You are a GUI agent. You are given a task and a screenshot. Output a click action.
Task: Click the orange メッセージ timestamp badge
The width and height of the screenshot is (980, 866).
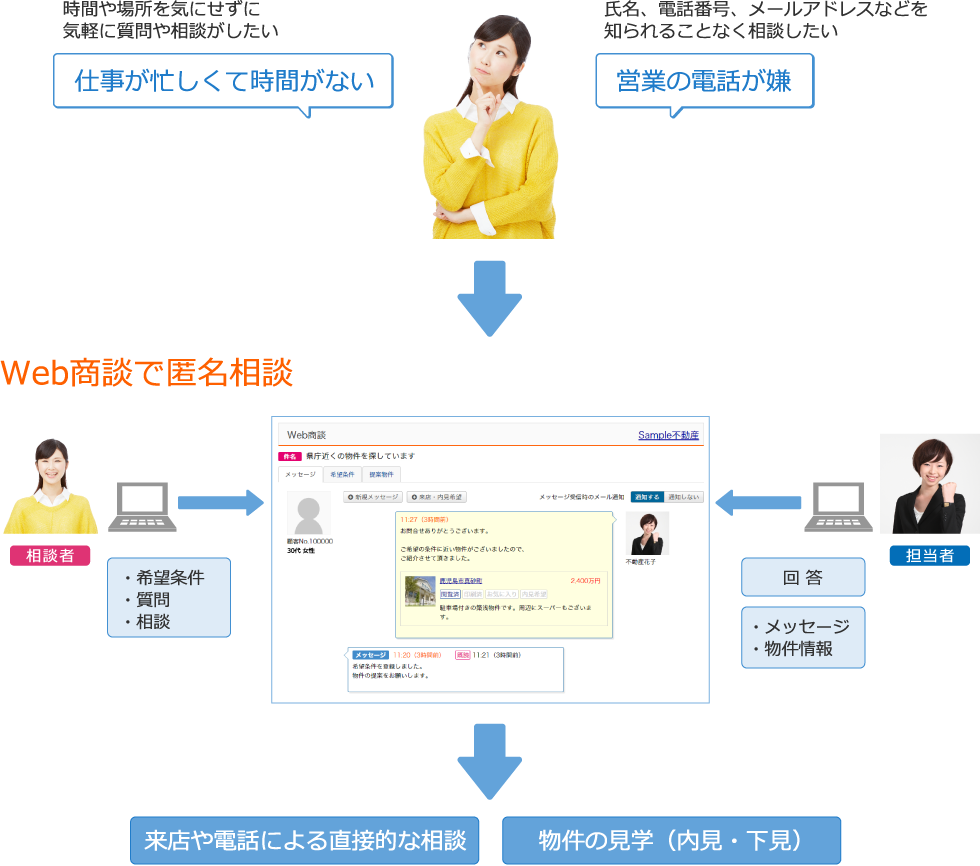(x=370, y=654)
